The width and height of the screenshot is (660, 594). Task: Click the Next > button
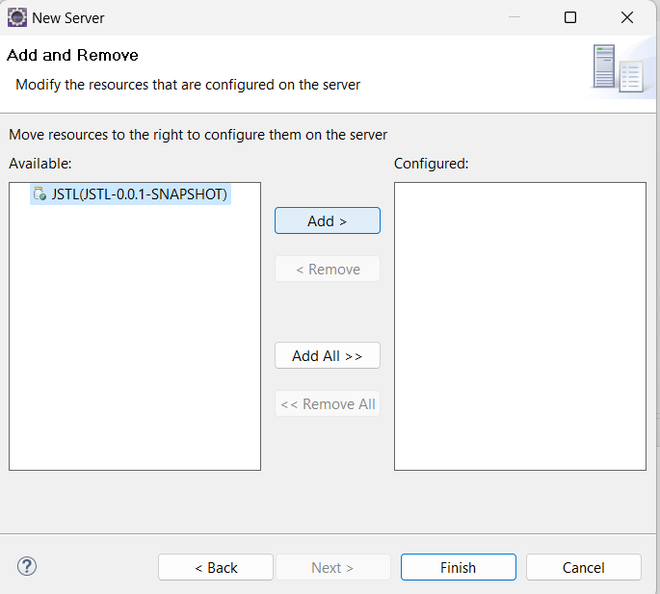332,567
